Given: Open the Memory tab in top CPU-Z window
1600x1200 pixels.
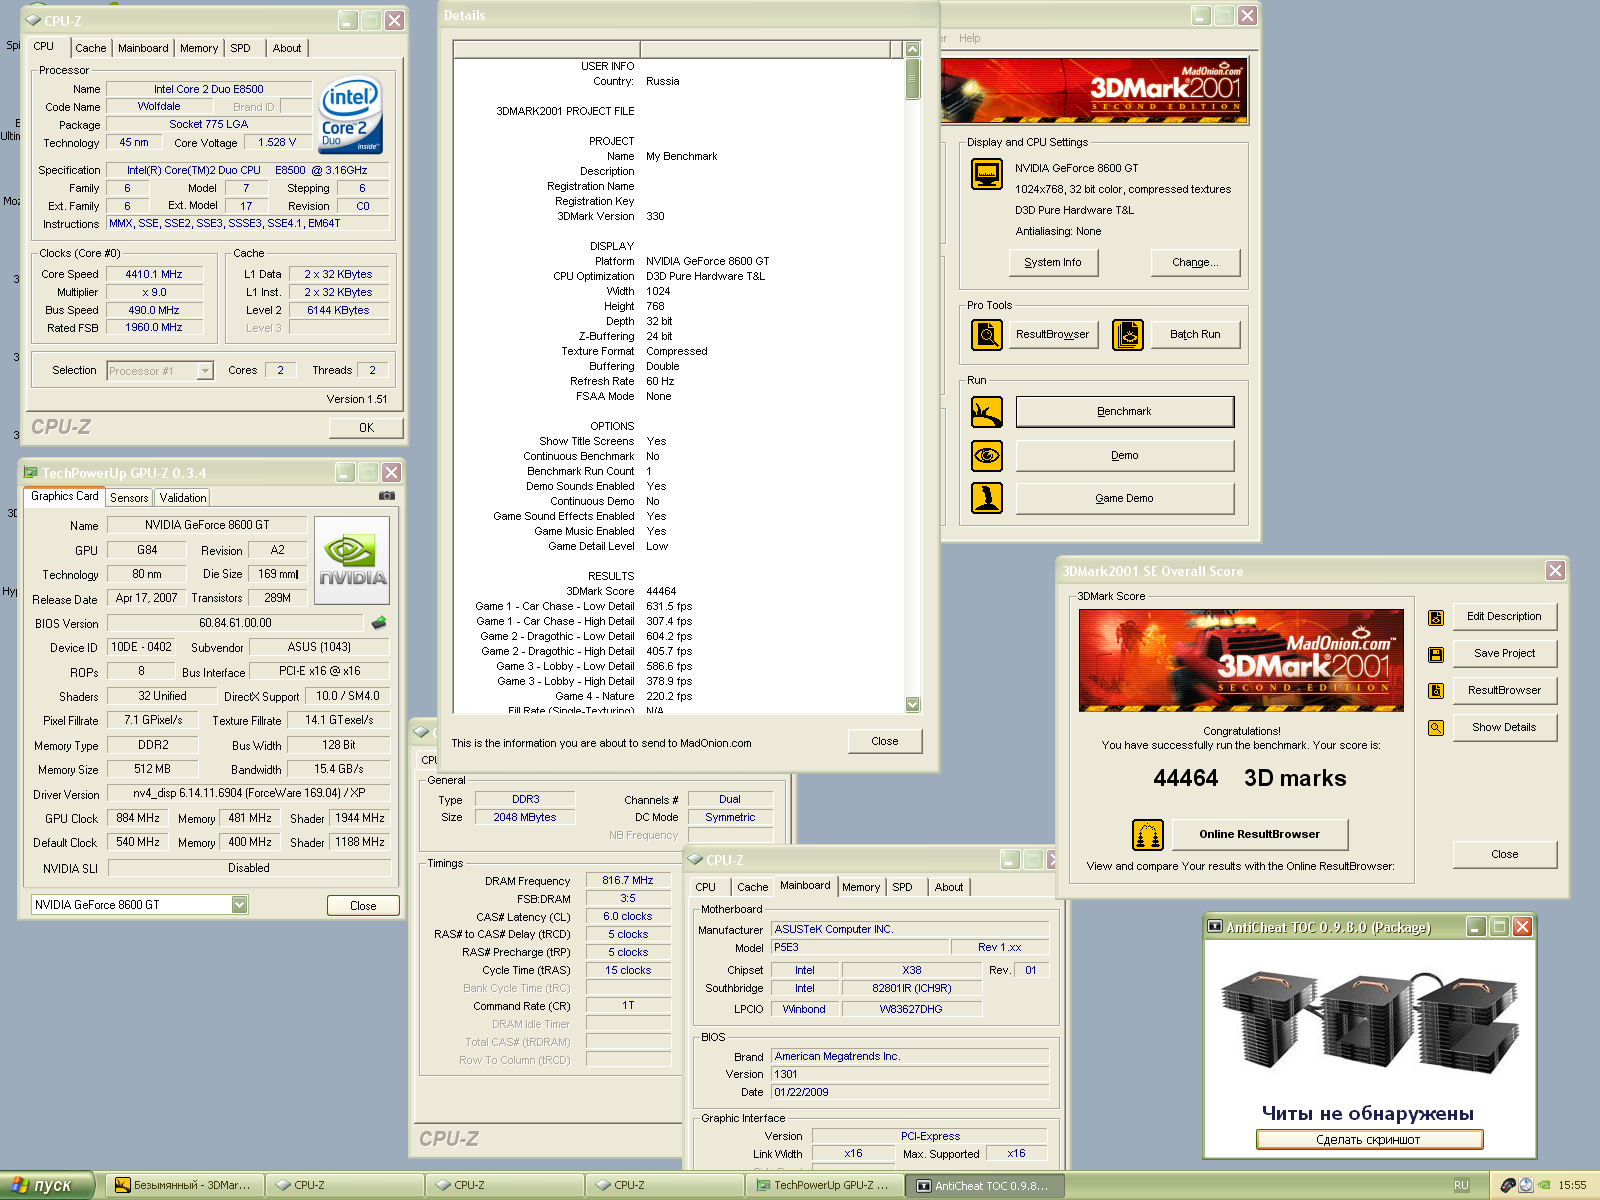Looking at the screenshot, I should click(199, 48).
